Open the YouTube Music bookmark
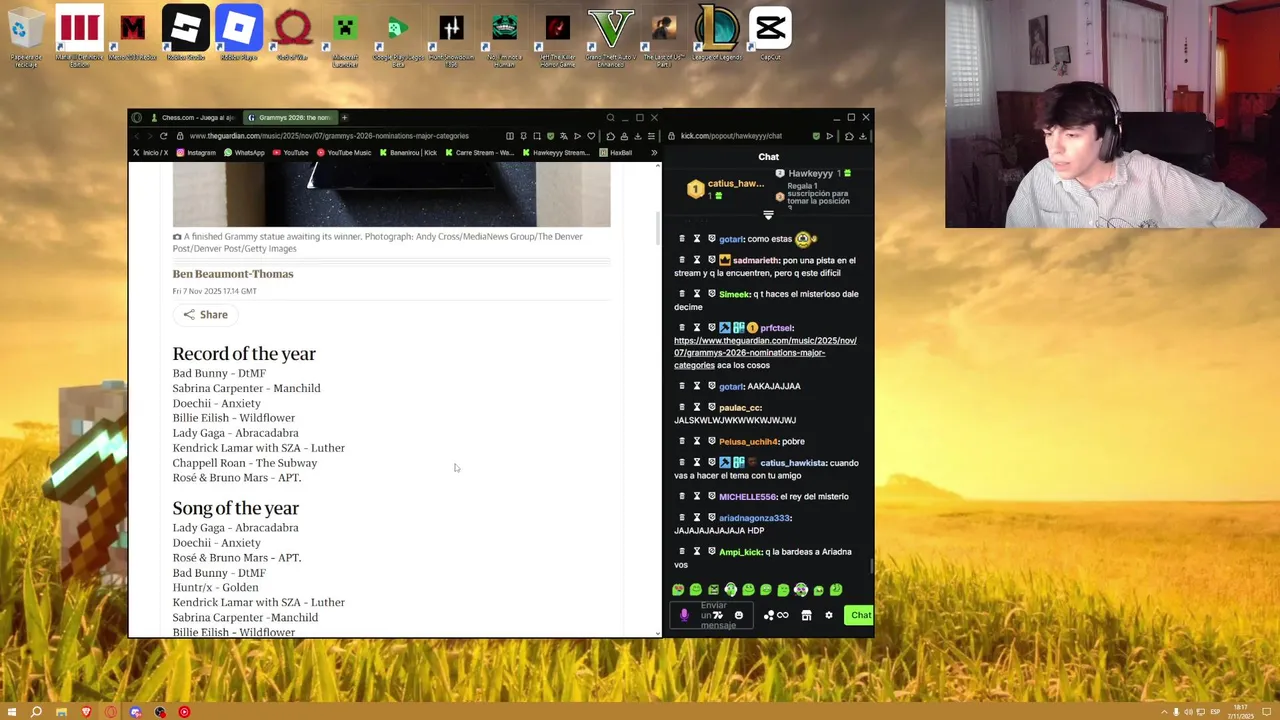Image resolution: width=1280 pixels, height=720 pixels. click(344, 153)
